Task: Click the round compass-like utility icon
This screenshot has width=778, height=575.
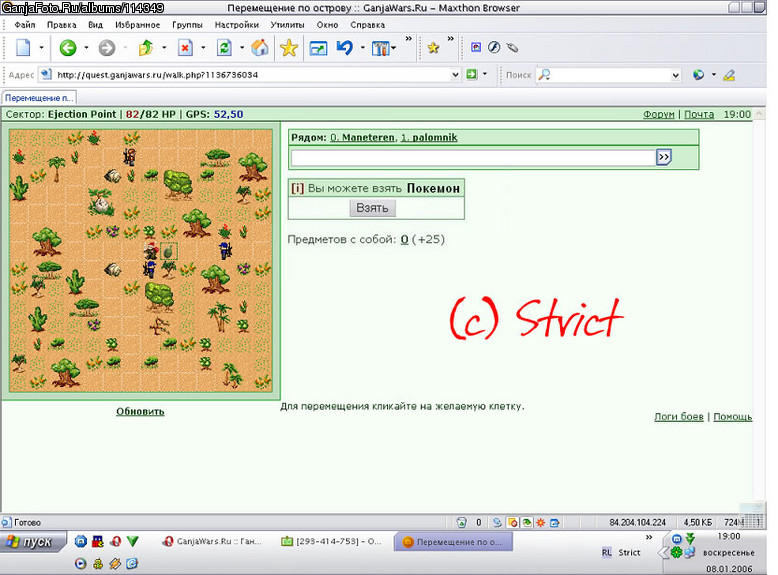Action: pos(494,47)
